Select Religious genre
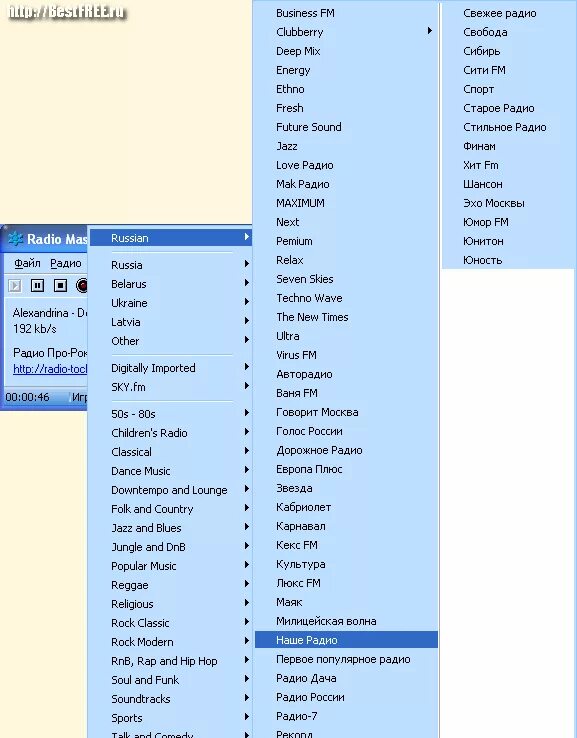Screen dimensions: 577x738 click(x=171, y=604)
